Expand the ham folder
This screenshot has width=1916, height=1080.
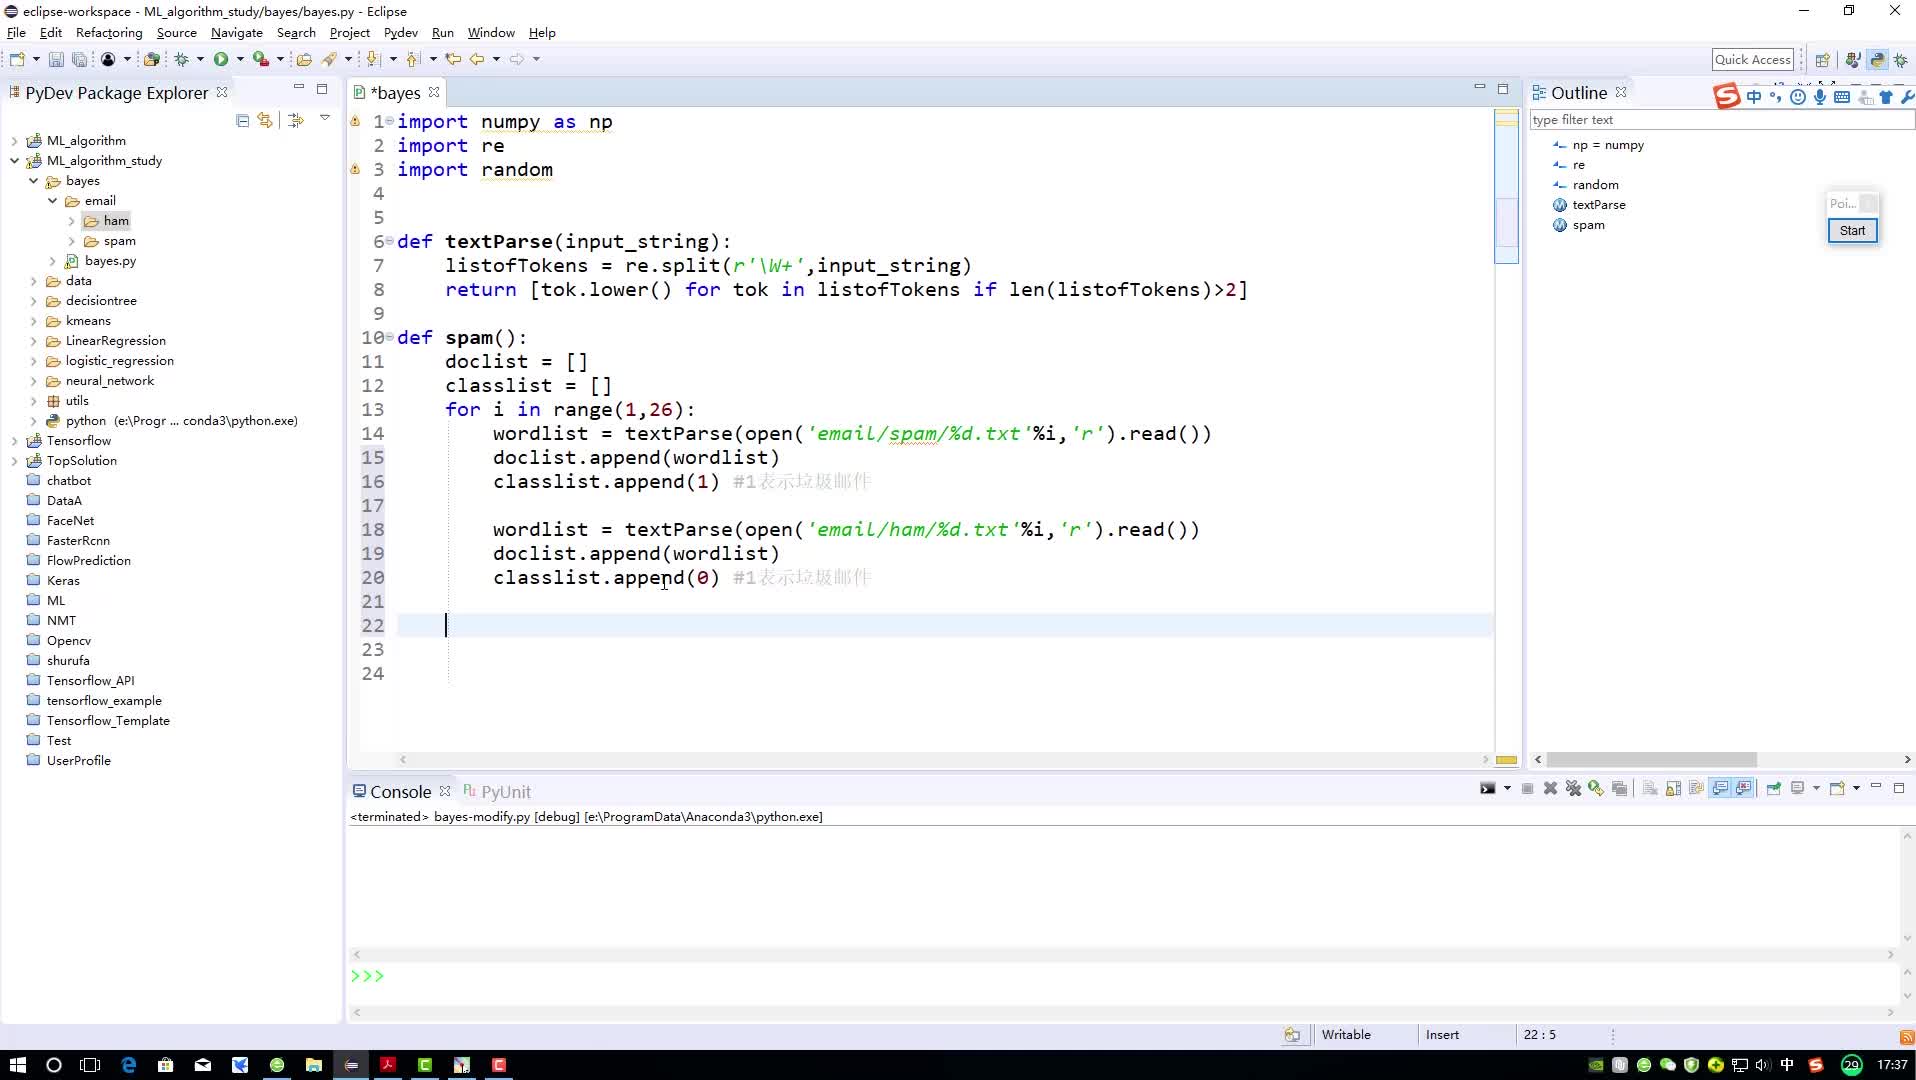click(x=71, y=221)
